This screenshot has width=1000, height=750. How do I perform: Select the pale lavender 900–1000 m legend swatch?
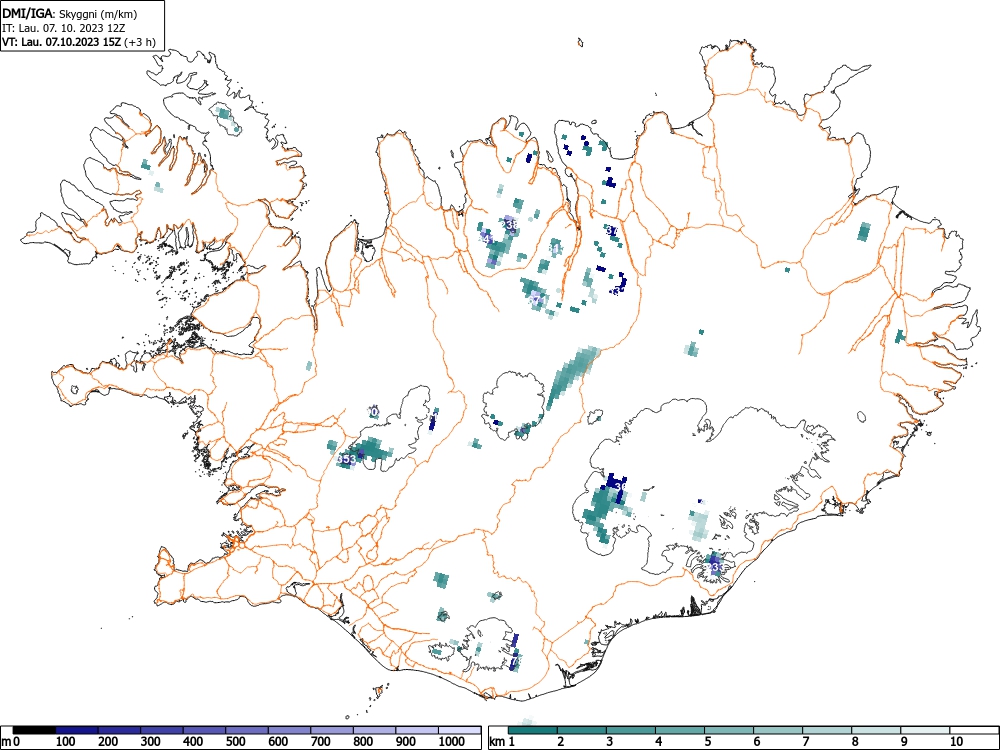tap(417, 730)
